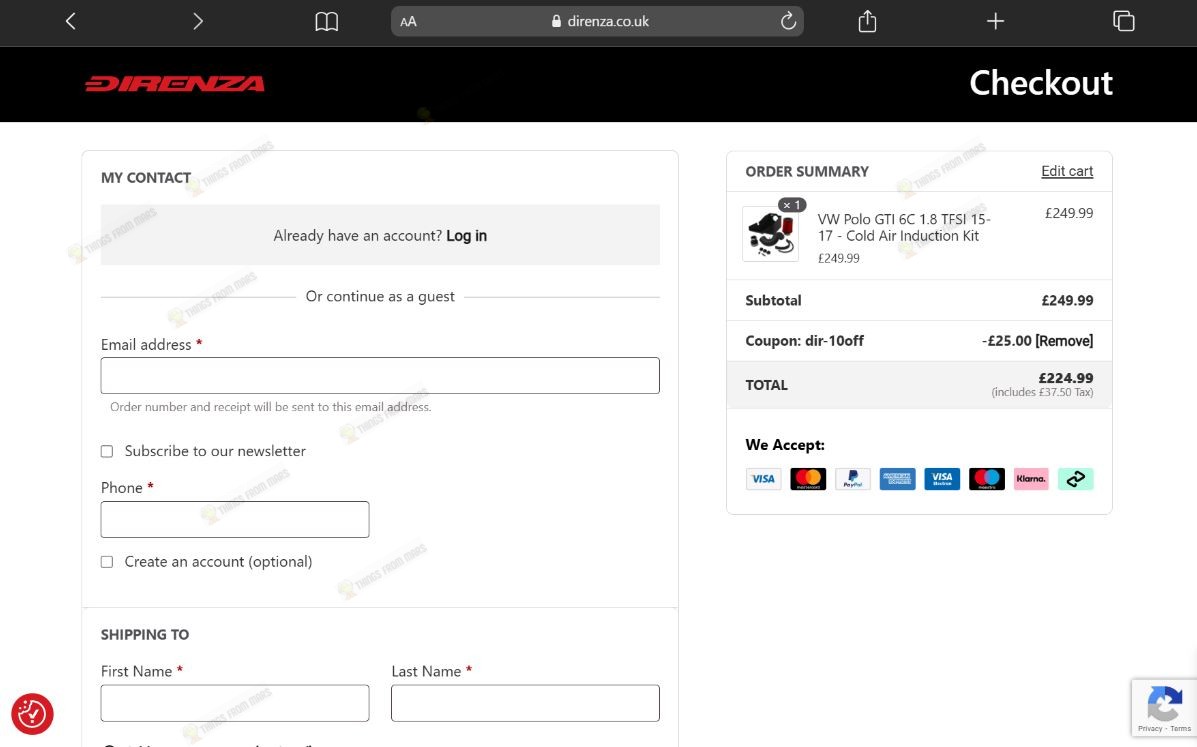Viewport: 1197px width, 747px height.
Task: Open the Safari bookmarks book icon
Action: click(x=327, y=21)
